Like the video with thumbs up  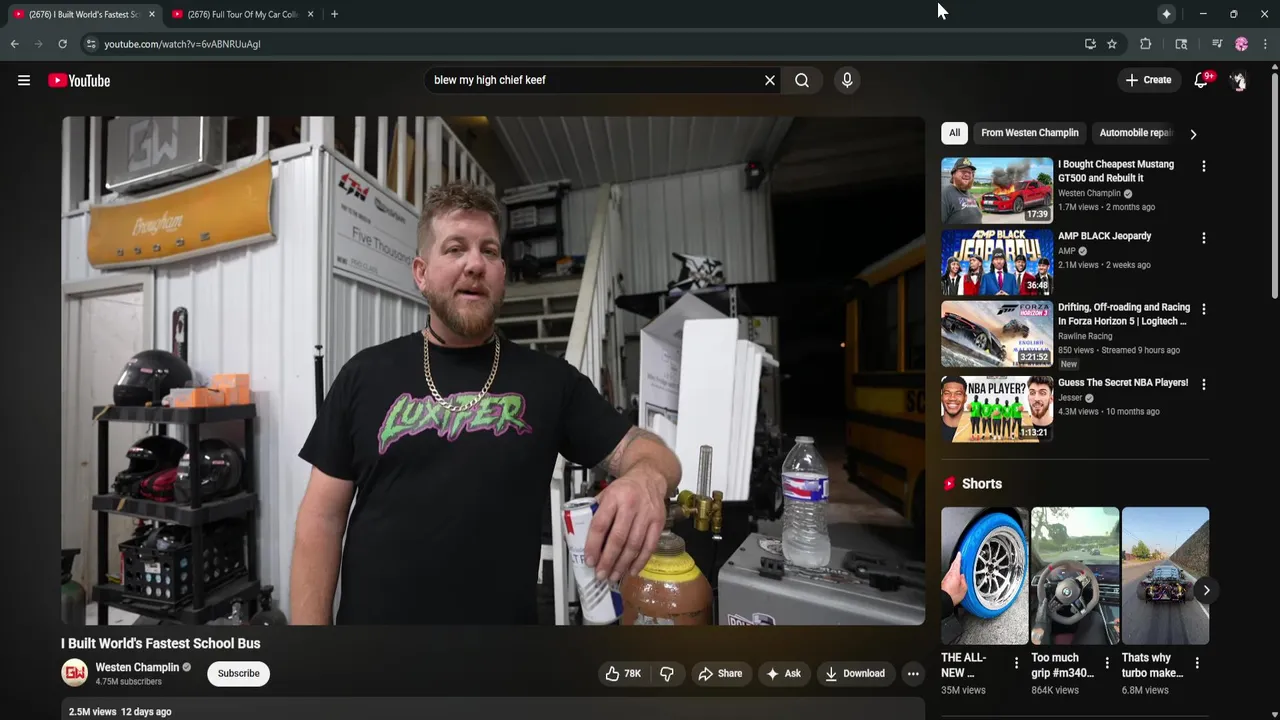pyautogui.click(x=622, y=674)
